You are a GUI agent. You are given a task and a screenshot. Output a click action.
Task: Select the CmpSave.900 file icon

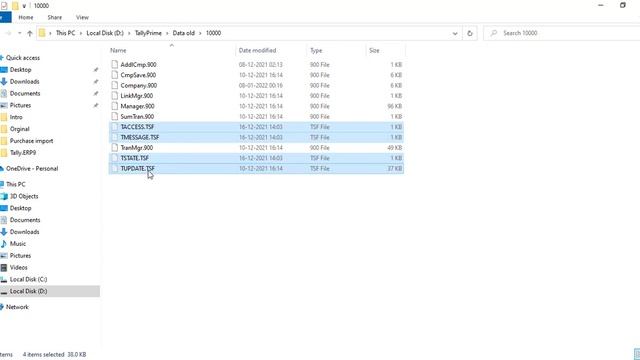[x=115, y=75]
